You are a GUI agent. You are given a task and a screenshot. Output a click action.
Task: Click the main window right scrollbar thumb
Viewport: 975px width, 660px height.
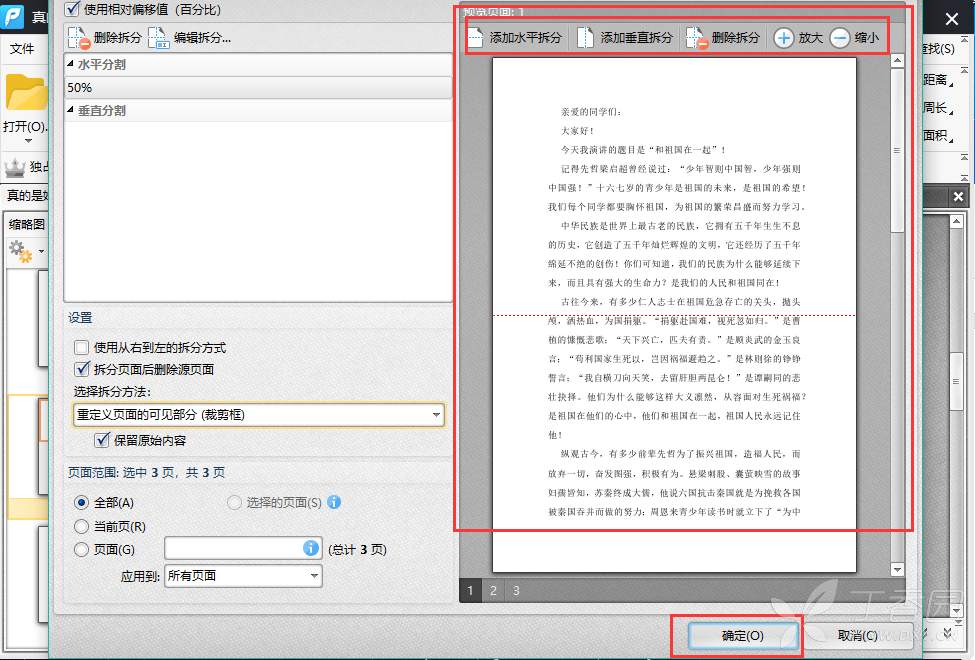pos(956,381)
